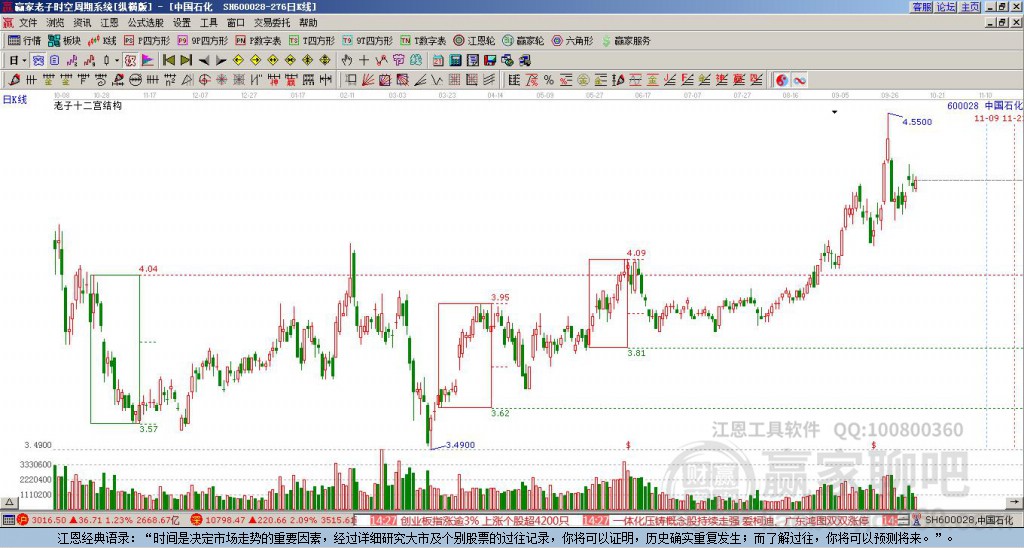Click the black right arrow icon
1024x548 pixels.
point(221,60)
